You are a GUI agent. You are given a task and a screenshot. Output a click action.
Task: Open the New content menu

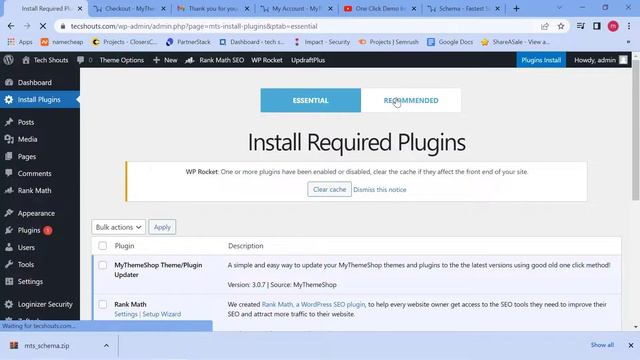pyautogui.click(x=165, y=60)
